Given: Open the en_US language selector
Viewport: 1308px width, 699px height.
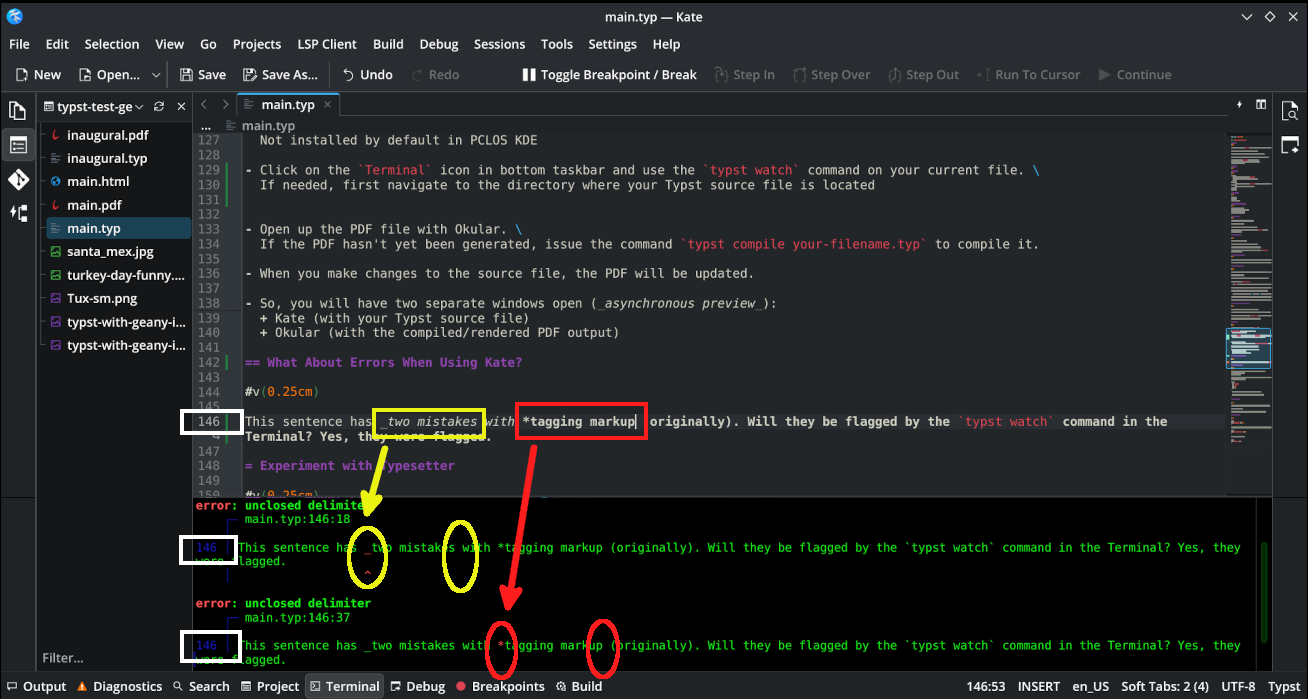Looking at the screenshot, I should [1090, 686].
